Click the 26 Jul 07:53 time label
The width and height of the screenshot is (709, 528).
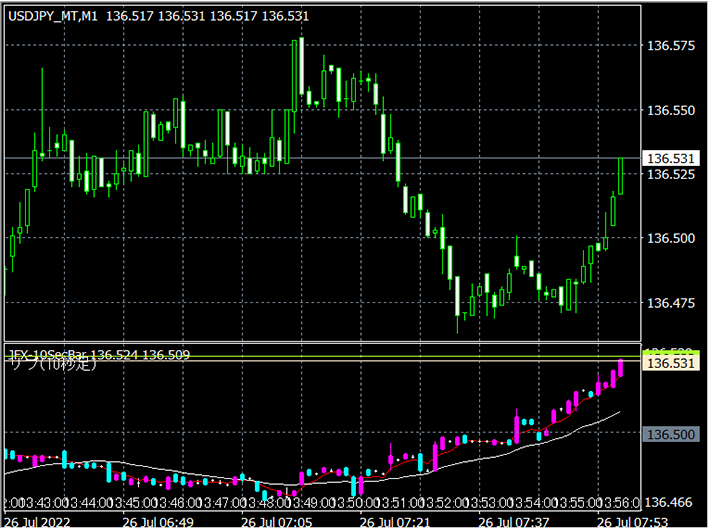coord(633,522)
